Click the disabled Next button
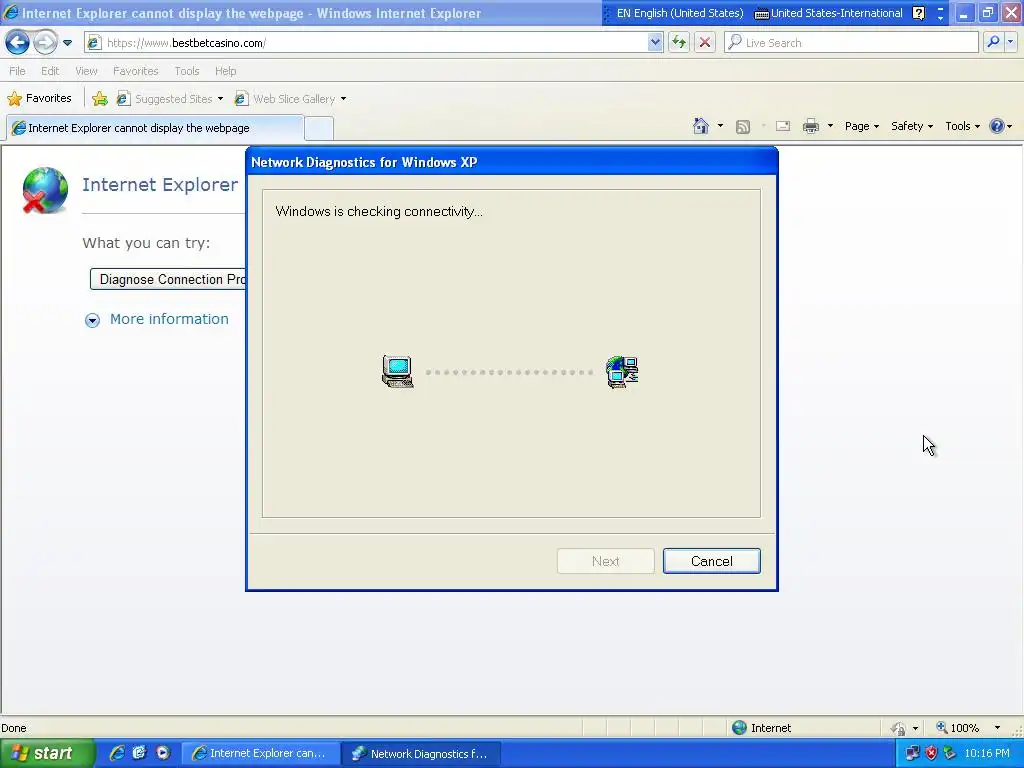Image resolution: width=1024 pixels, height=768 pixels. 605,562
